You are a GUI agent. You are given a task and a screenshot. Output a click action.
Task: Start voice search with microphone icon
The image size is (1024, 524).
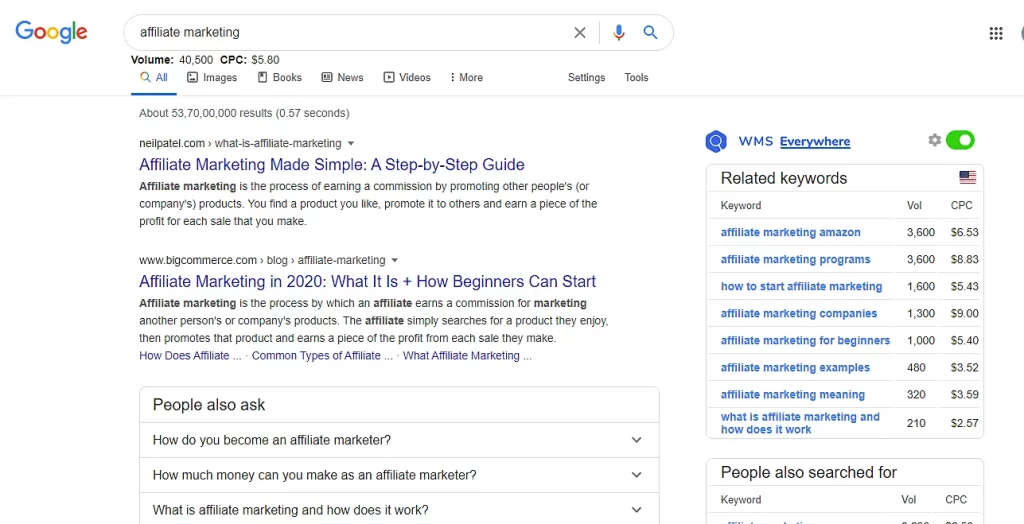[618, 33]
